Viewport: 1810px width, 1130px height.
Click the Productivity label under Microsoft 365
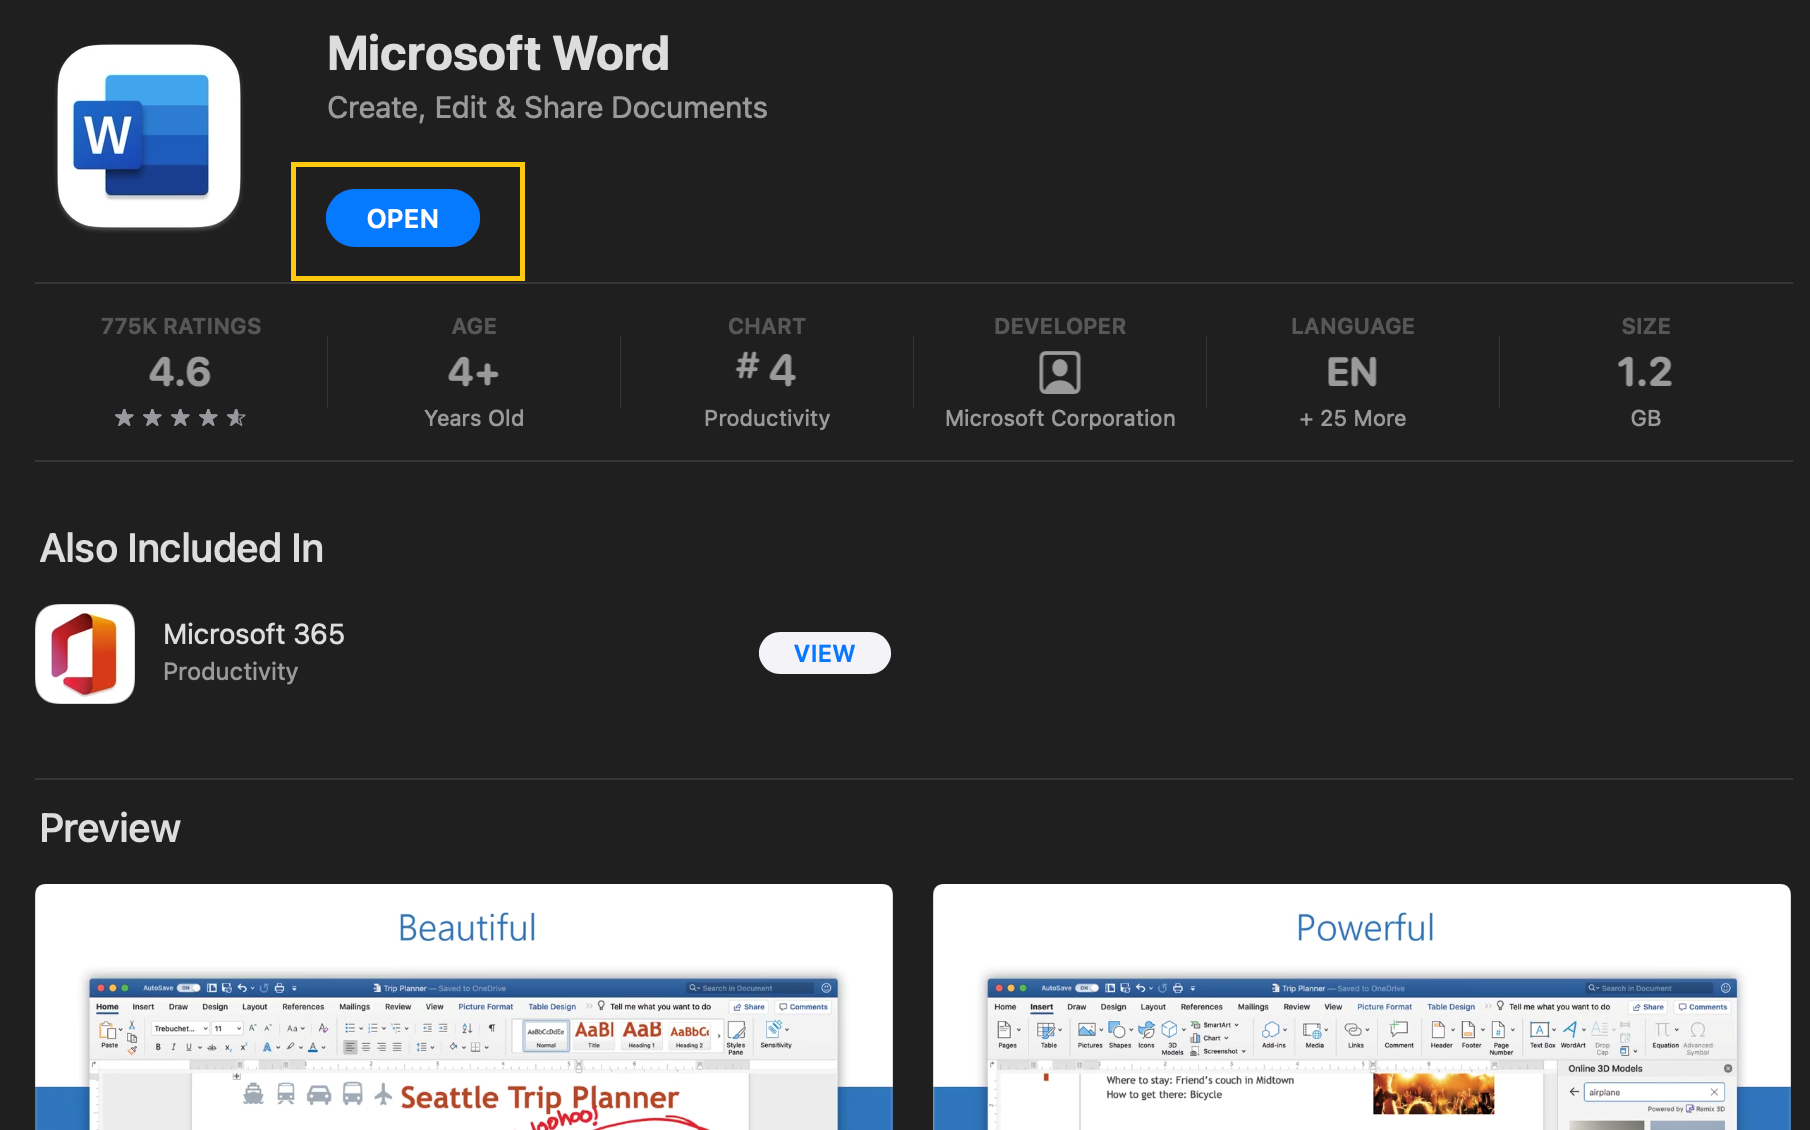pyautogui.click(x=230, y=671)
